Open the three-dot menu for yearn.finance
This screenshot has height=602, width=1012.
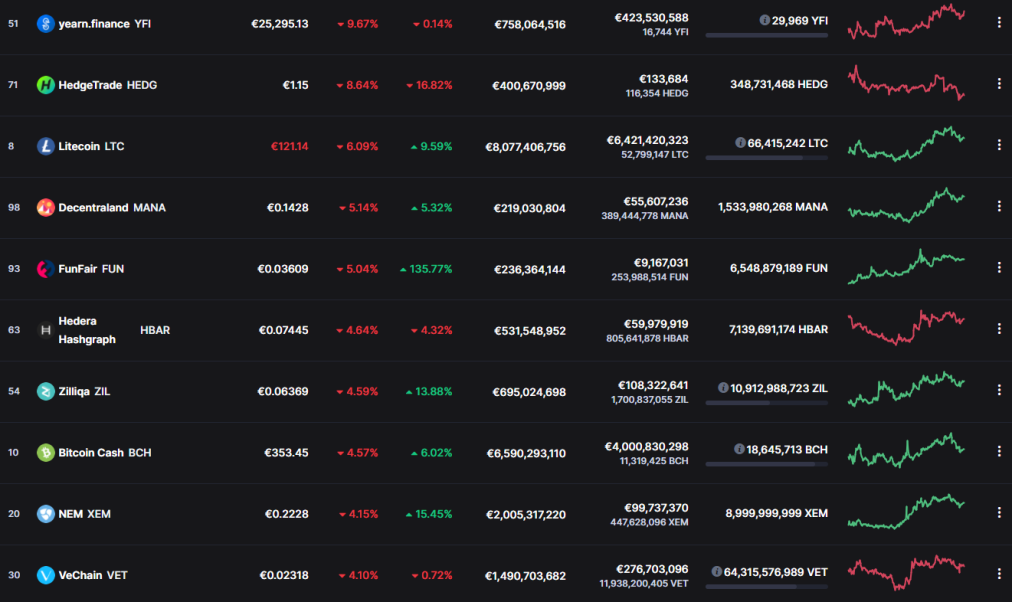coord(999,23)
